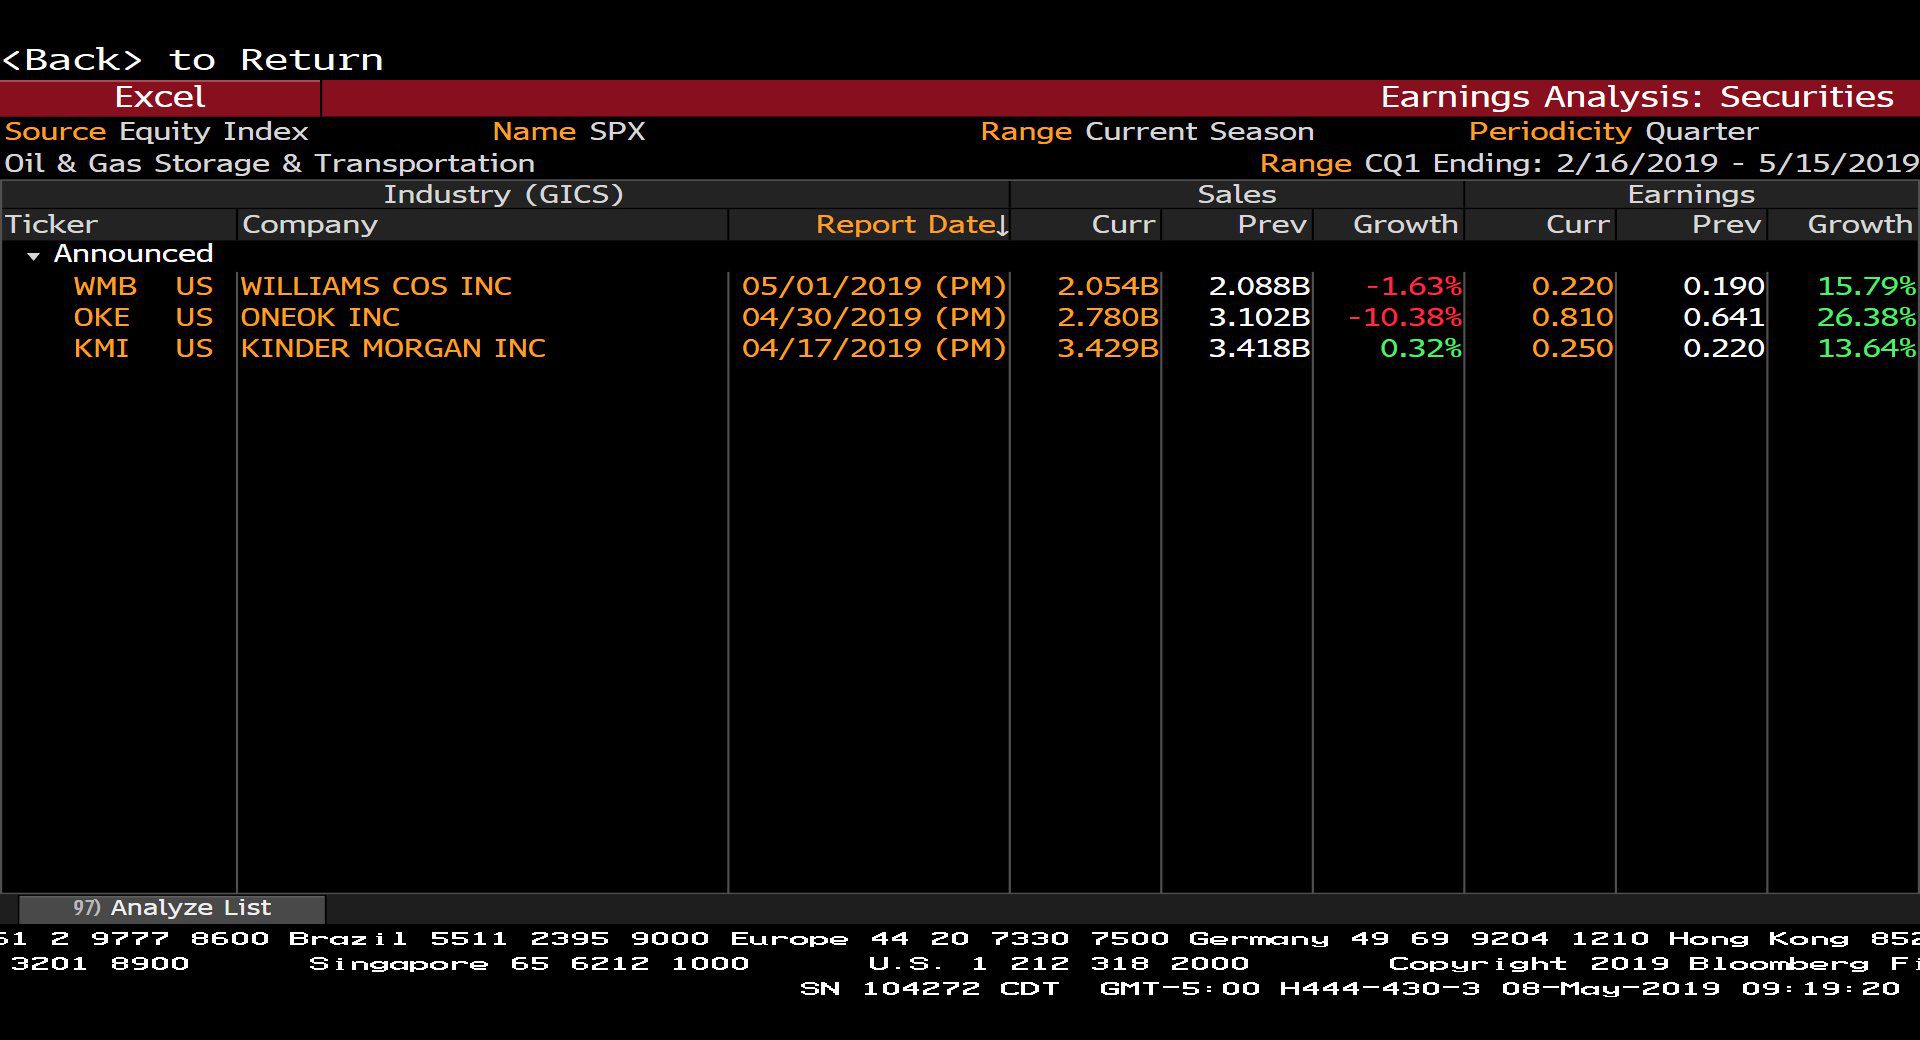Click Earnings Analysis: Securities title
Image resolution: width=1920 pixels, height=1040 pixels.
(1637, 97)
